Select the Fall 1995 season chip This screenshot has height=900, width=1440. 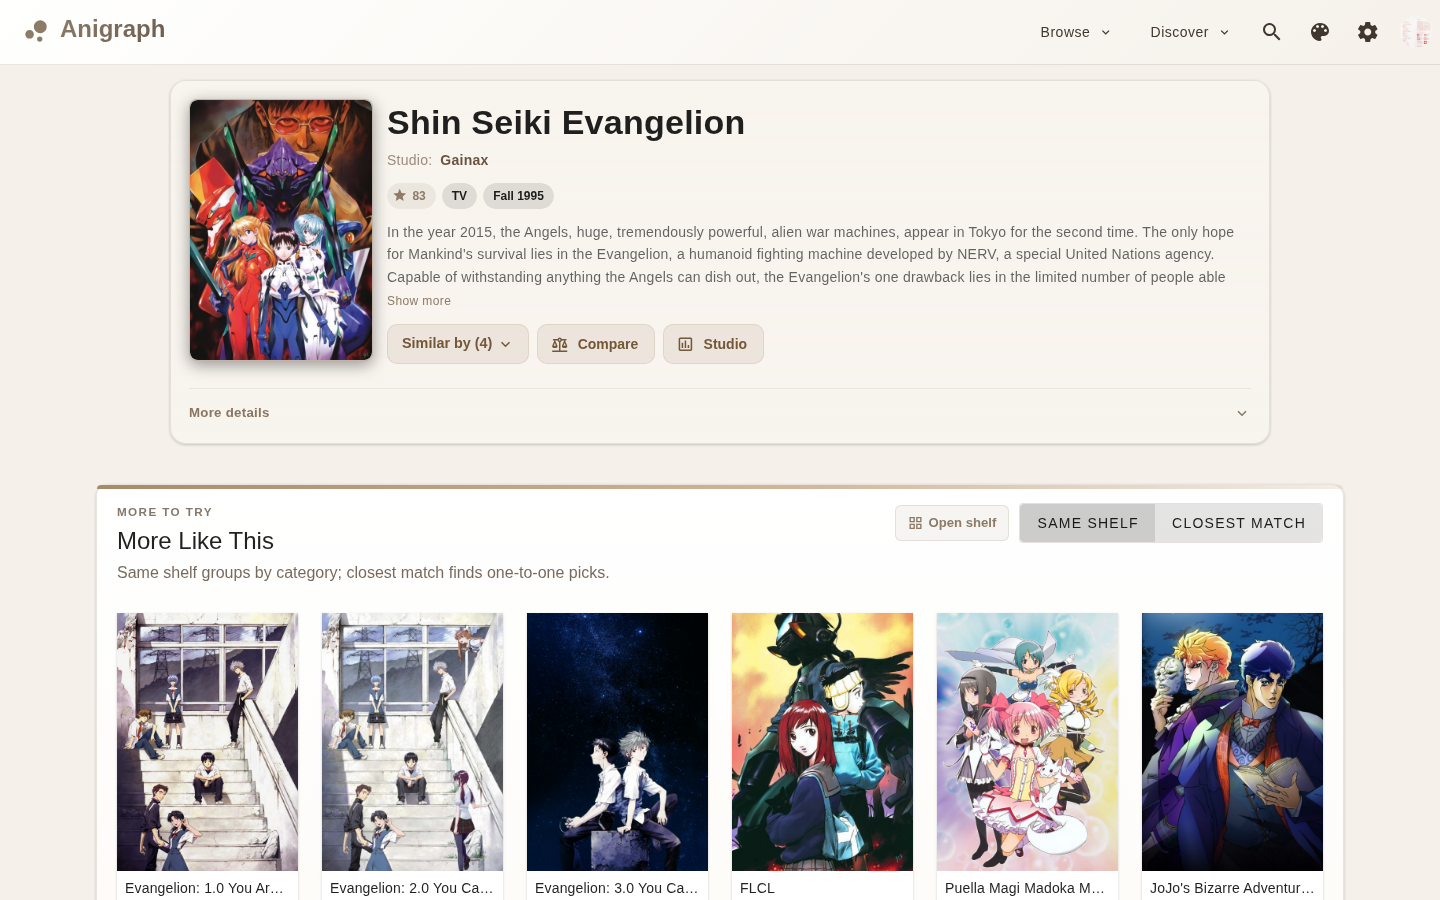coord(518,196)
